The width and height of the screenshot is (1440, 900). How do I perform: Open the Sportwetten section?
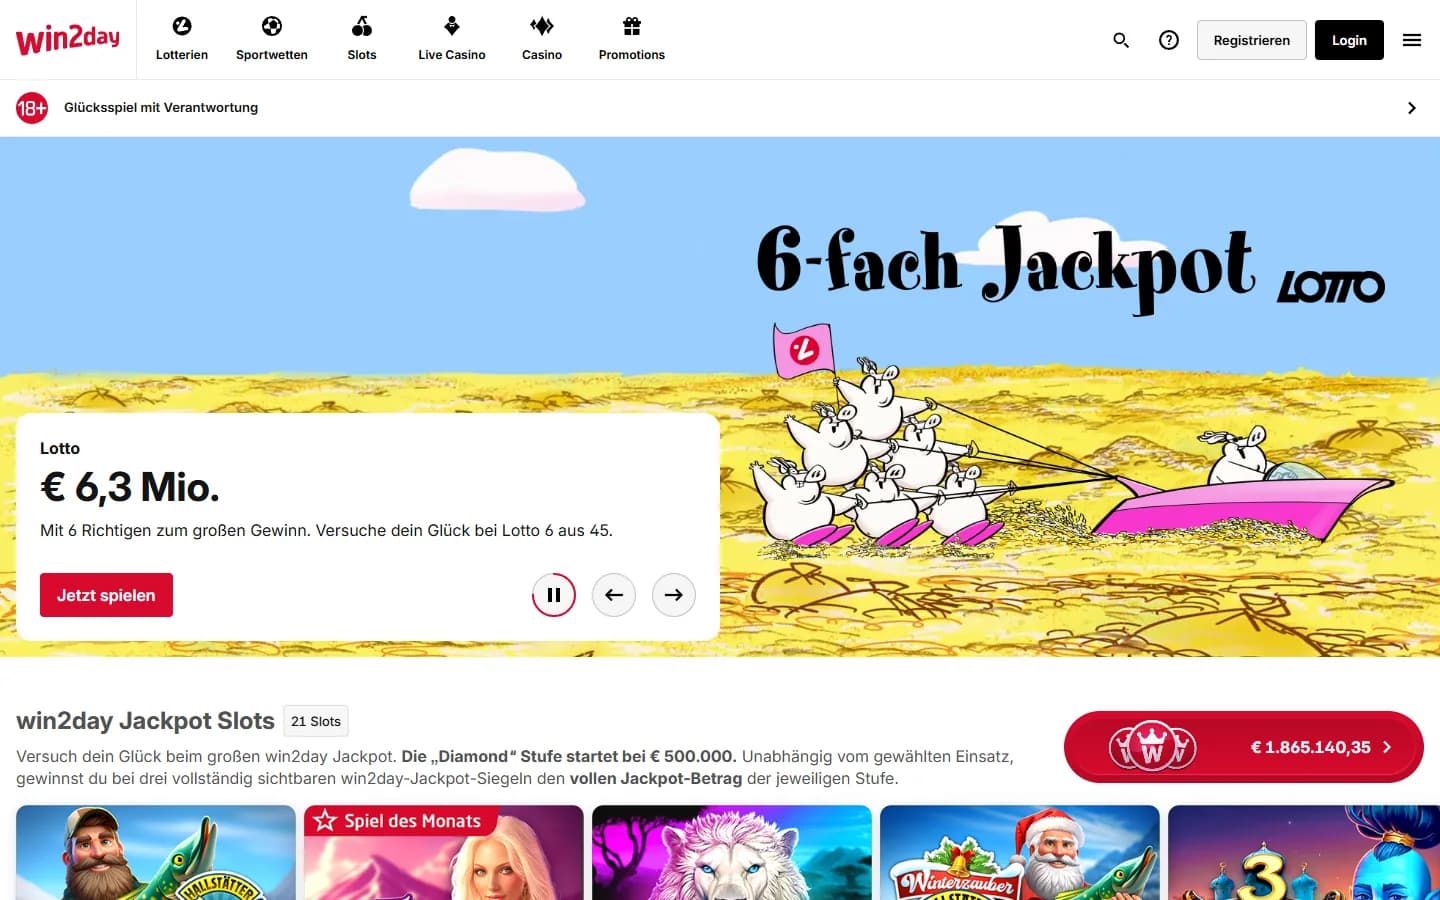[x=272, y=40]
